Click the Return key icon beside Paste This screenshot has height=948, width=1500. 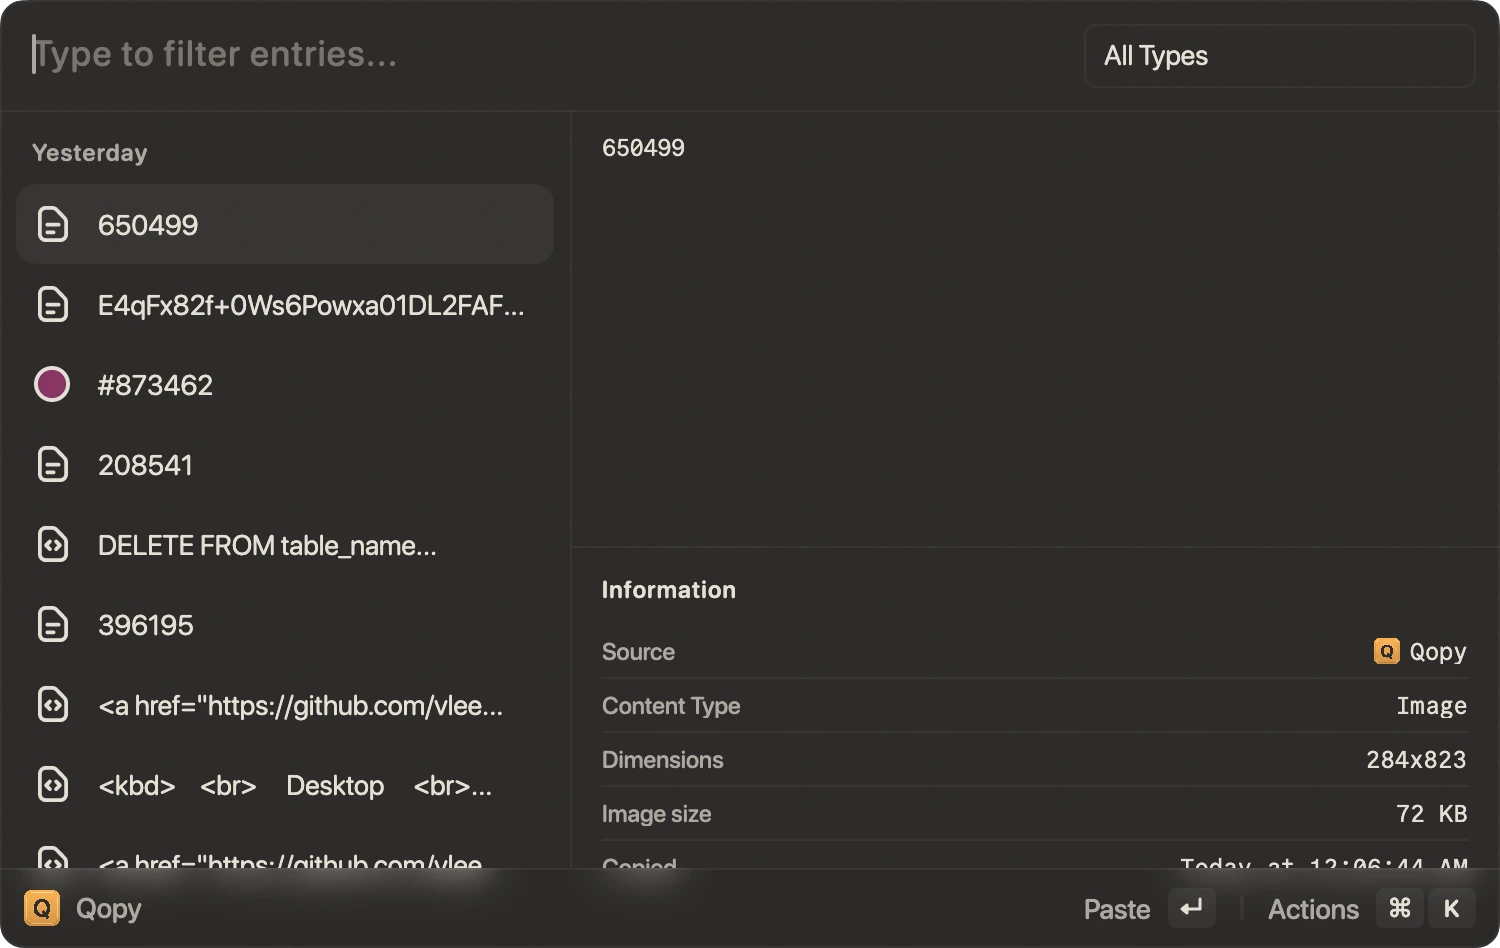click(x=1191, y=908)
